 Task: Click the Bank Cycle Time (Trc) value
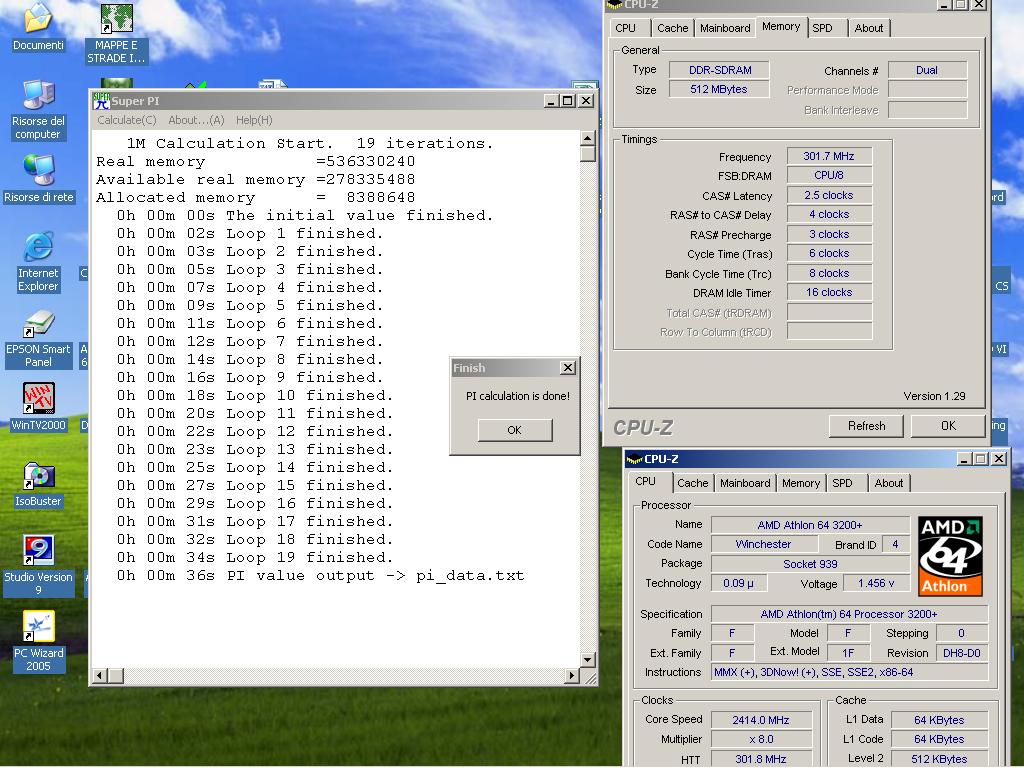pos(829,273)
